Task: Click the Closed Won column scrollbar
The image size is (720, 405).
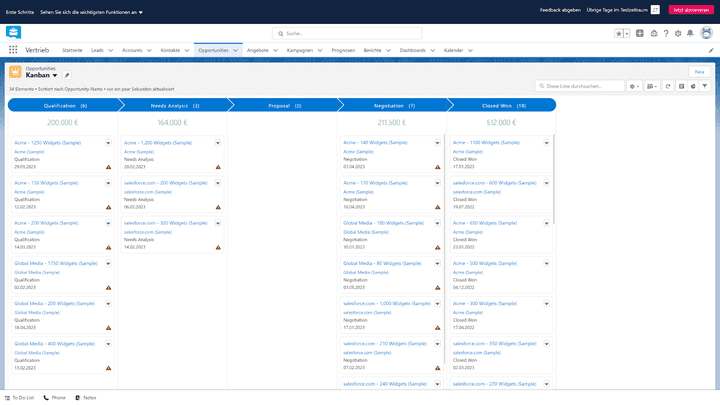Action: pos(554,179)
